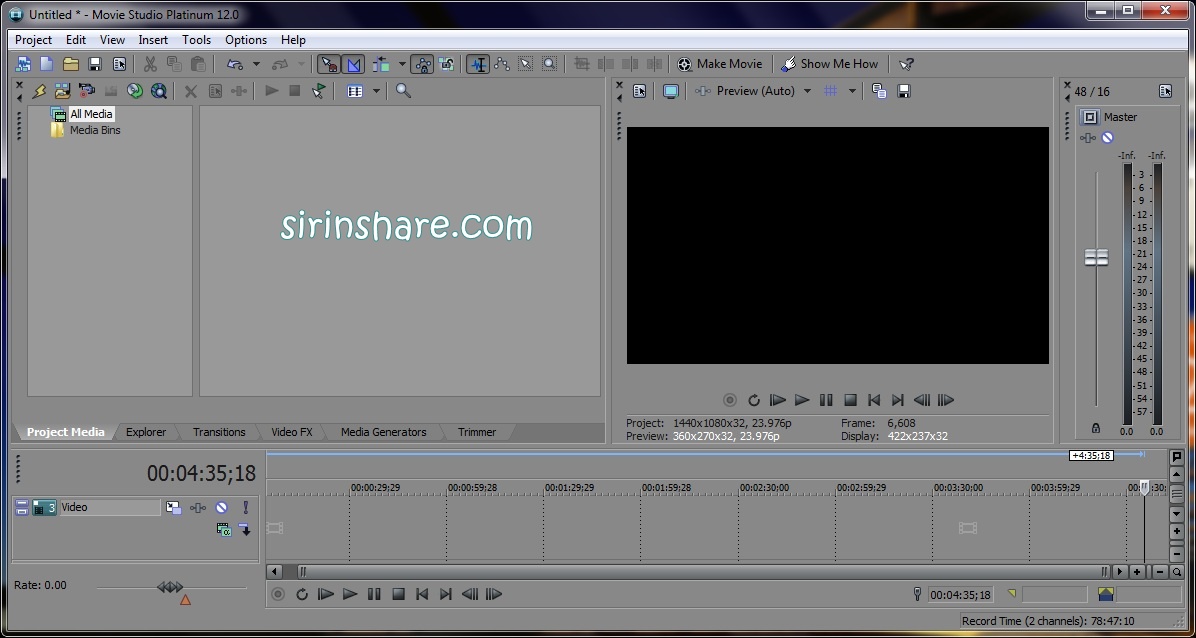Open Master bus Audio FX
The height and width of the screenshot is (638, 1196).
[1088, 137]
